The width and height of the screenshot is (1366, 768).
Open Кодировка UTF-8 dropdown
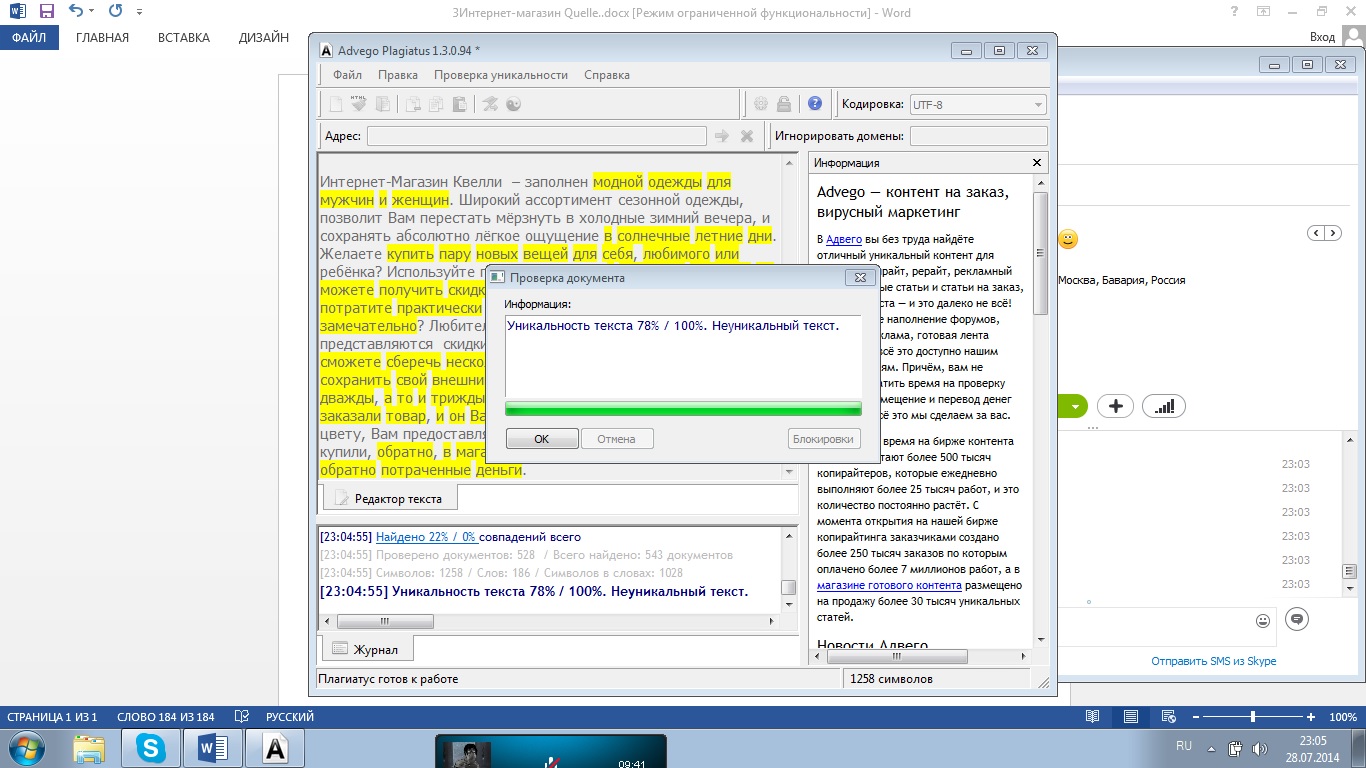(x=978, y=104)
